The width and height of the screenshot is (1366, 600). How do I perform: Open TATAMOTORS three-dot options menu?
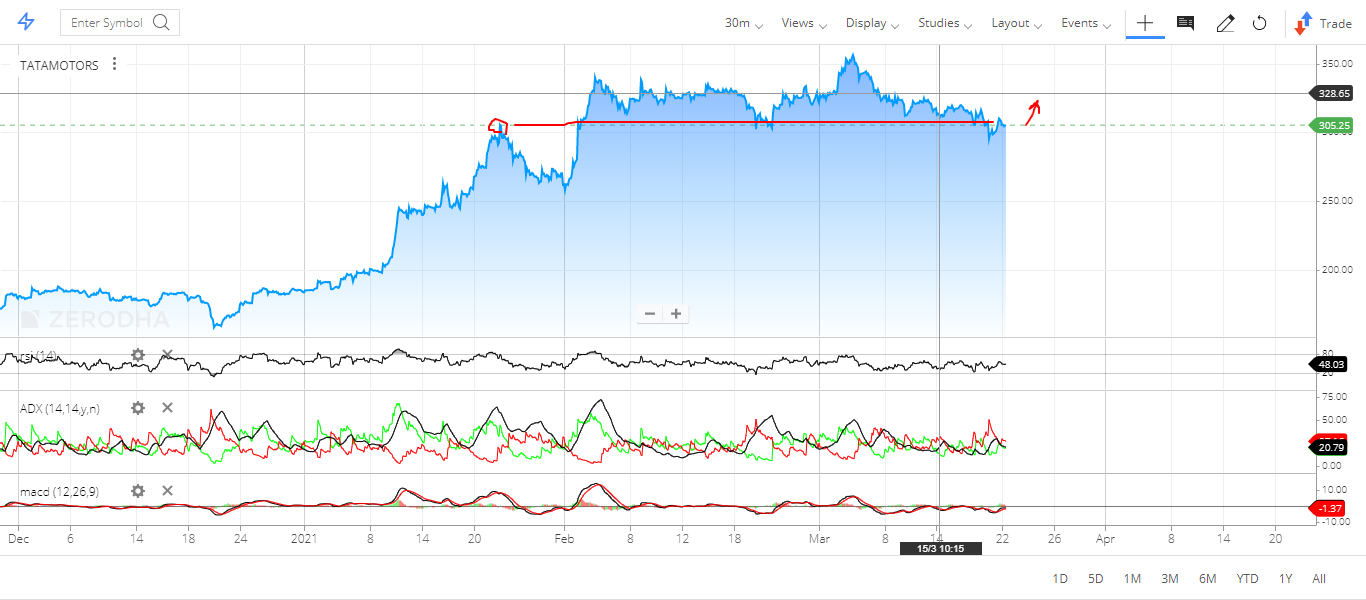[x=114, y=64]
